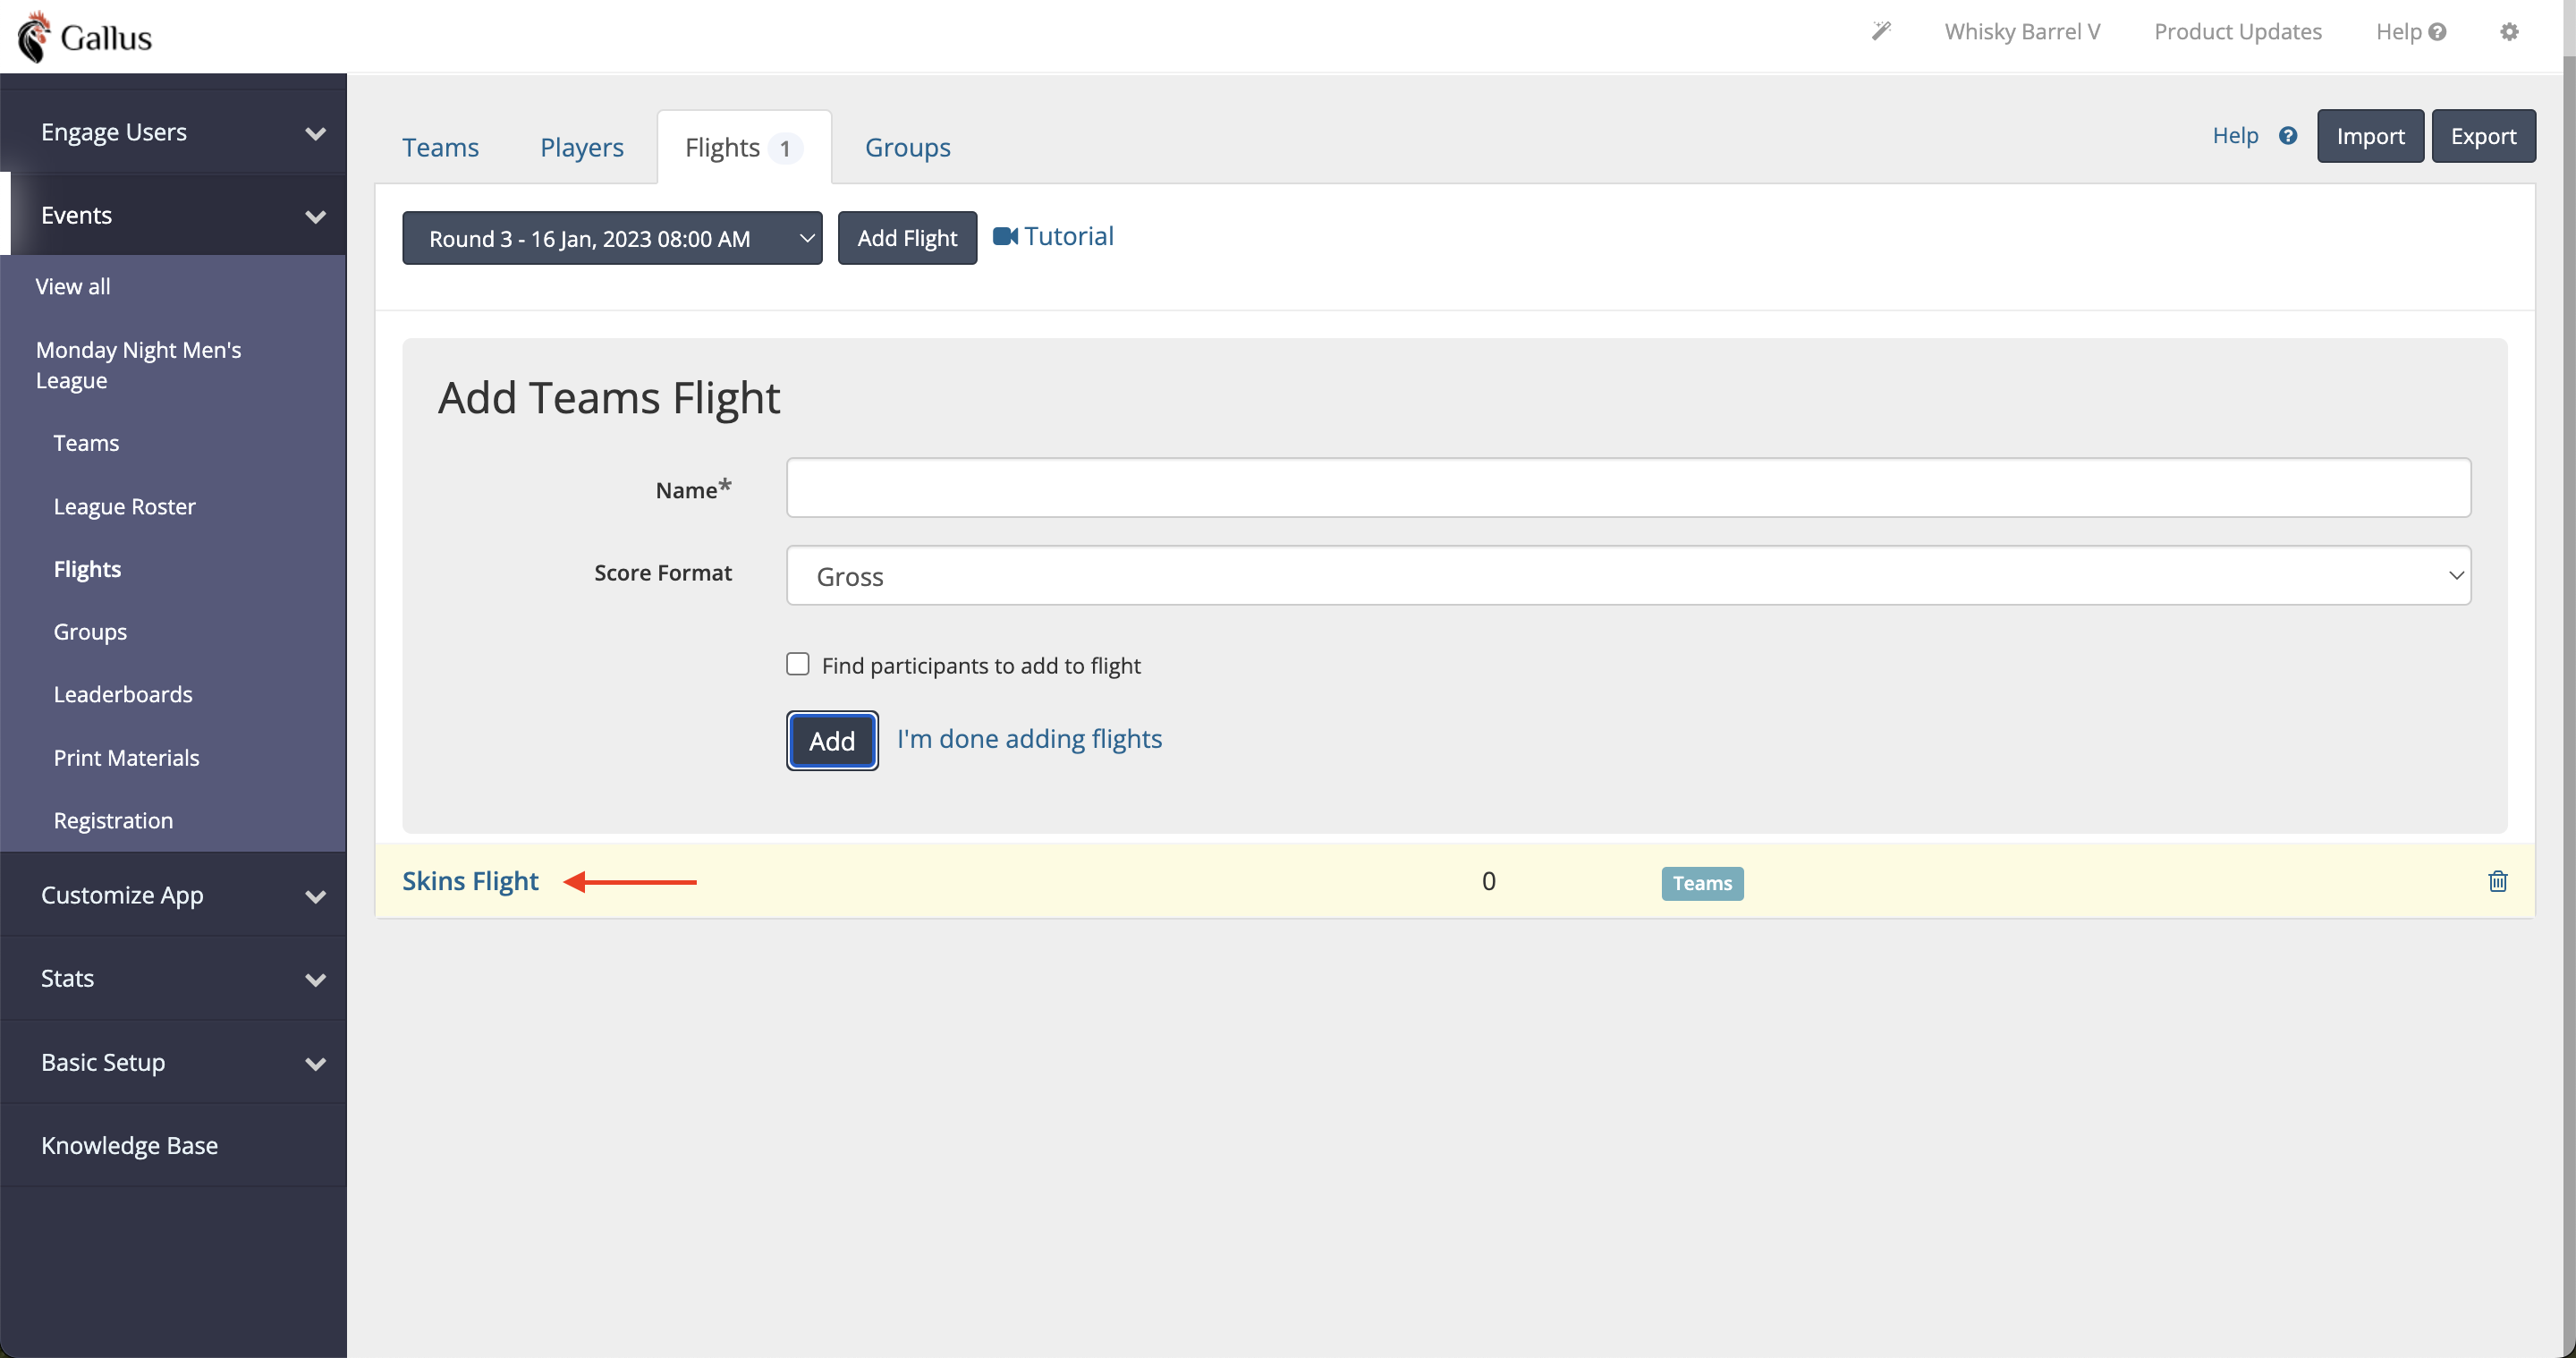
Task: Switch to the Groups tab
Action: point(907,147)
